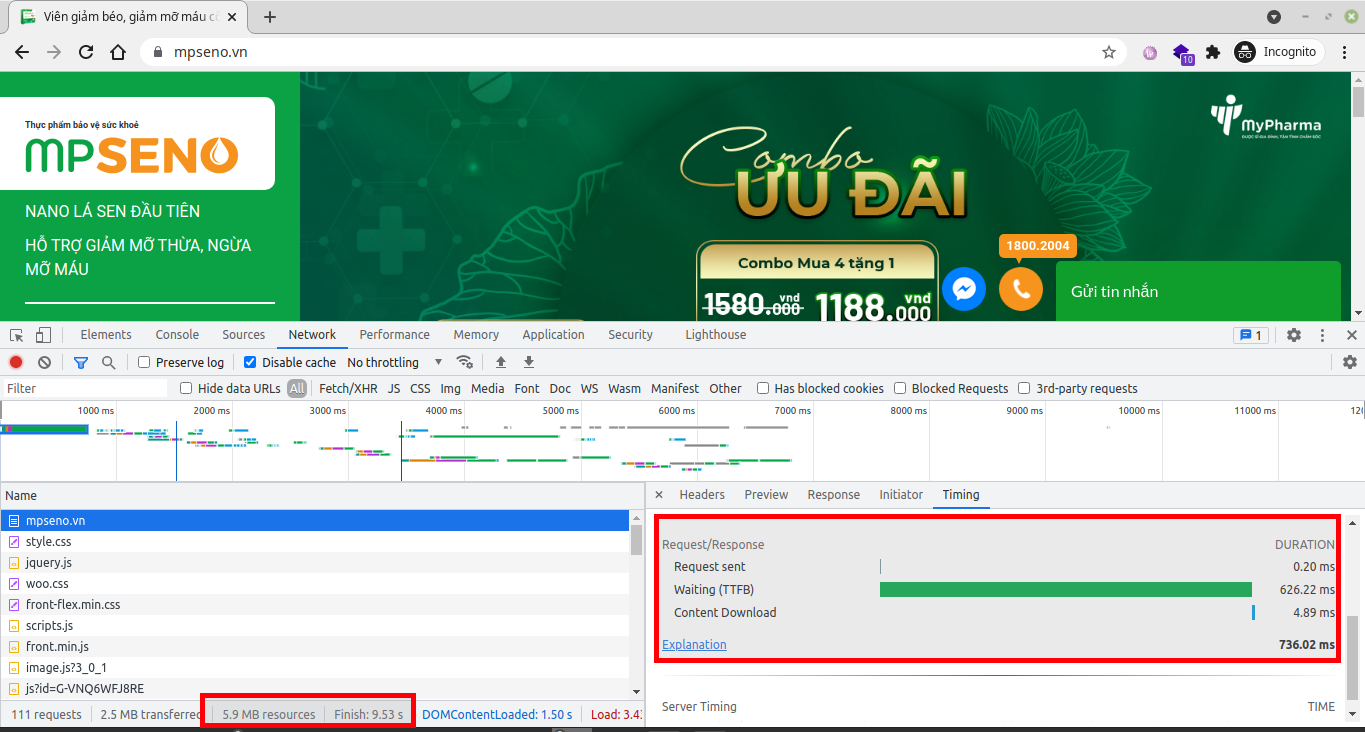This screenshot has width=1365, height=732.
Task: Reload the mpseno.vn page
Action: (86, 52)
